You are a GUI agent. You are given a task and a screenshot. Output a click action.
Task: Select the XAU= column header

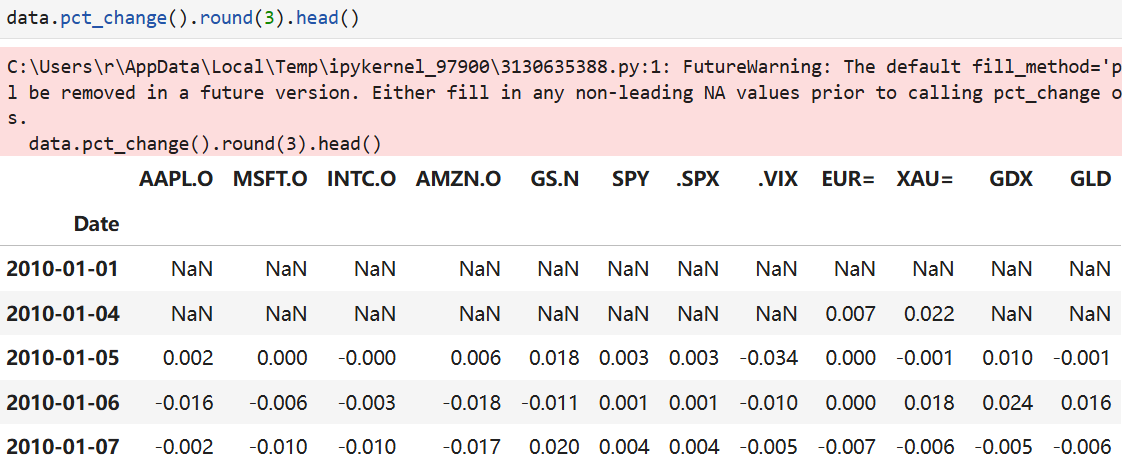point(925,180)
